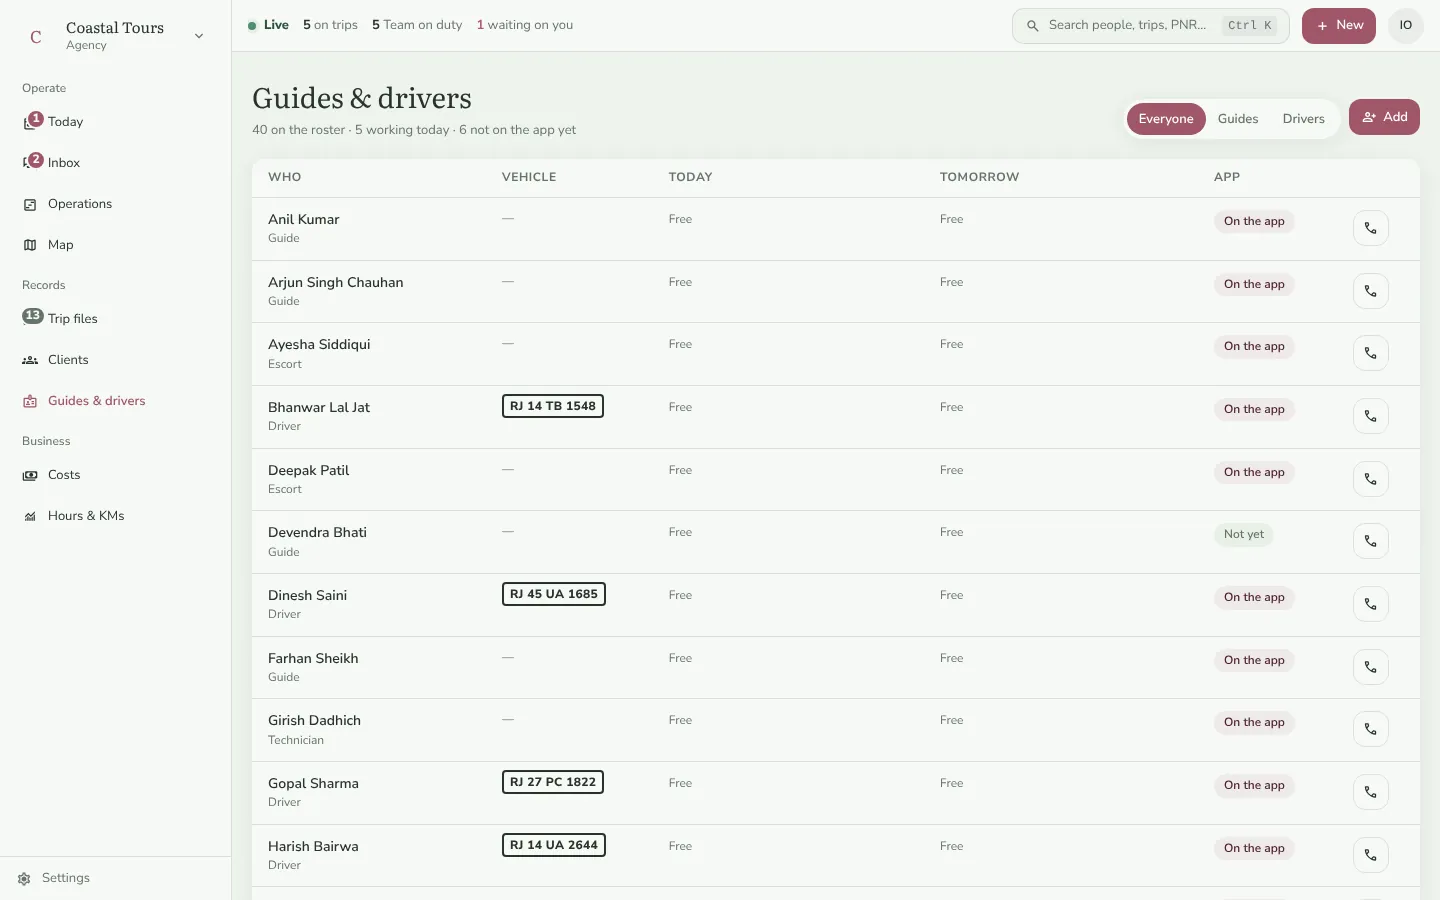The width and height of the screenshot is (1440, 900).
Task: Click vehicle plate RJ 14 TB 1548
Action: (553, 406)
